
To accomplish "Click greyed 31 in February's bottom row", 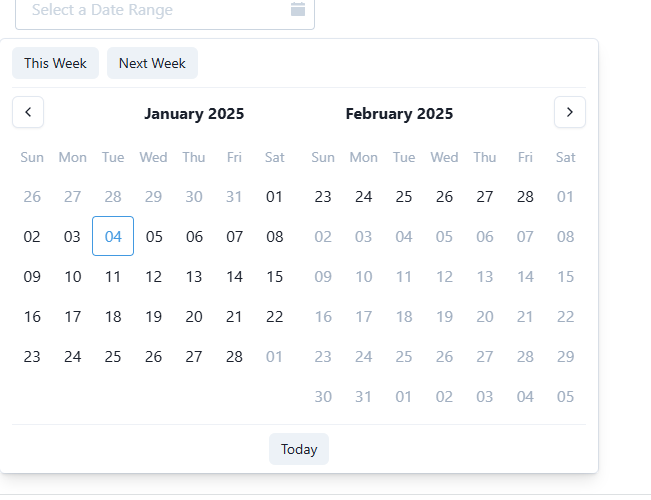I will coord(363,397).
